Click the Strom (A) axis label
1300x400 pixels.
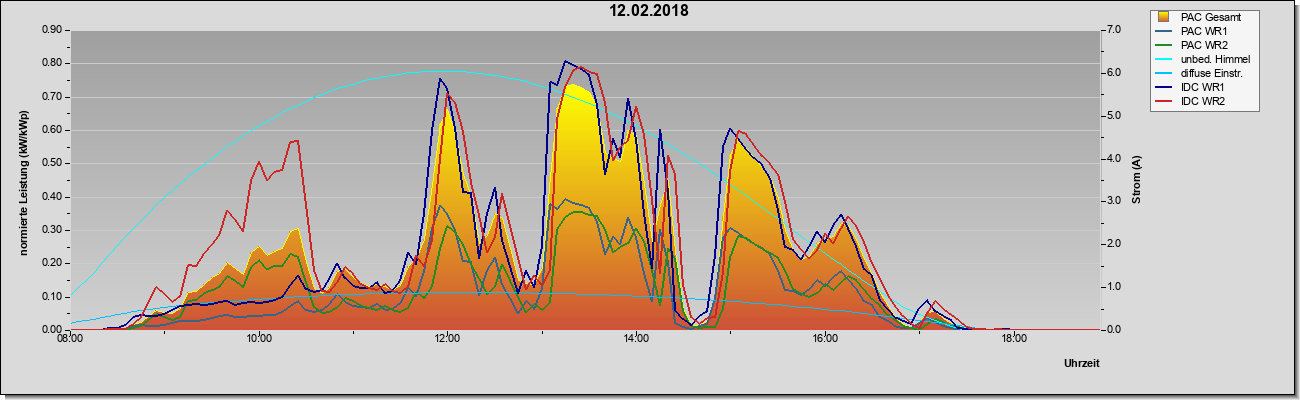1137,180
